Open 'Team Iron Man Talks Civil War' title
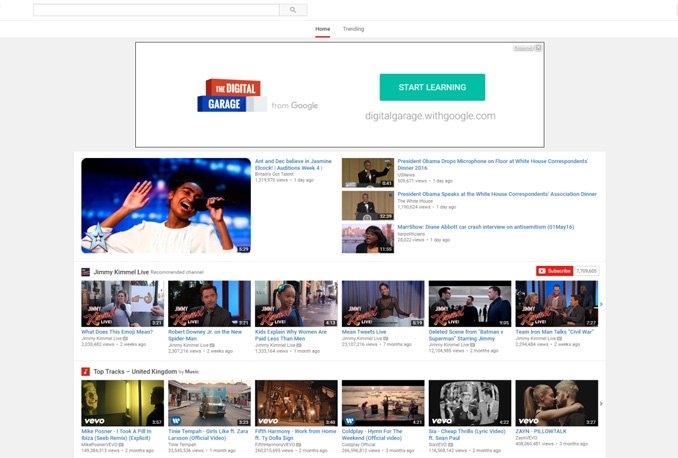This screenshot has height=458, width=678. point(554,332)
